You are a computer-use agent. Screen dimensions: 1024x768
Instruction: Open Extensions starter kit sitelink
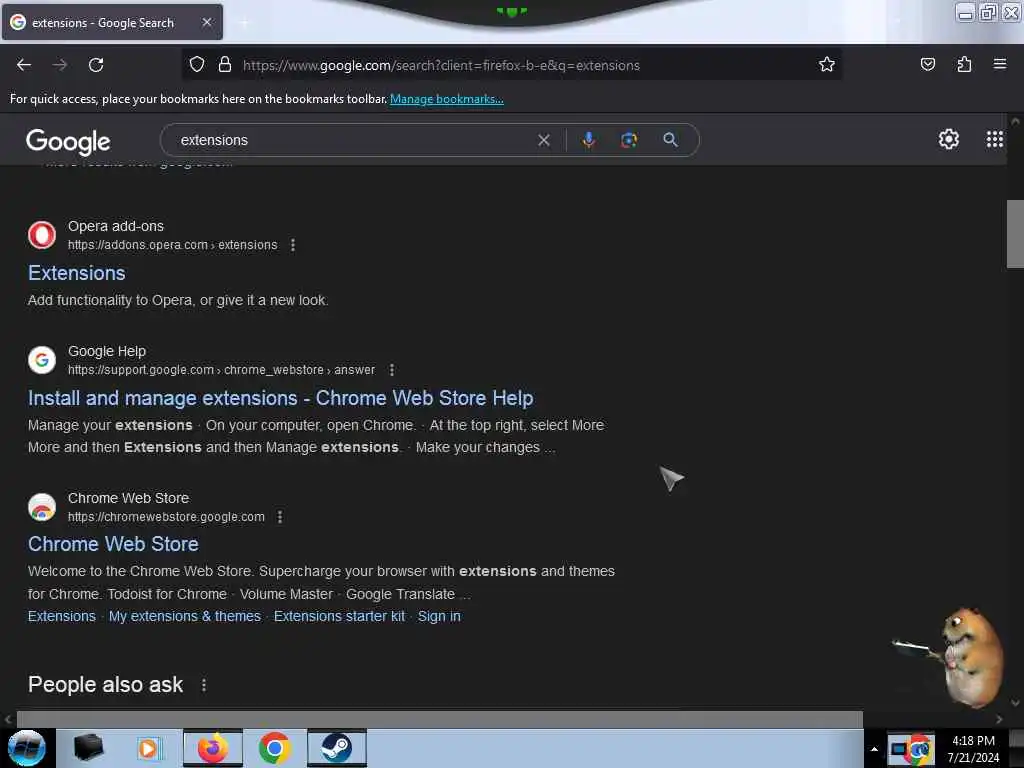339,616
